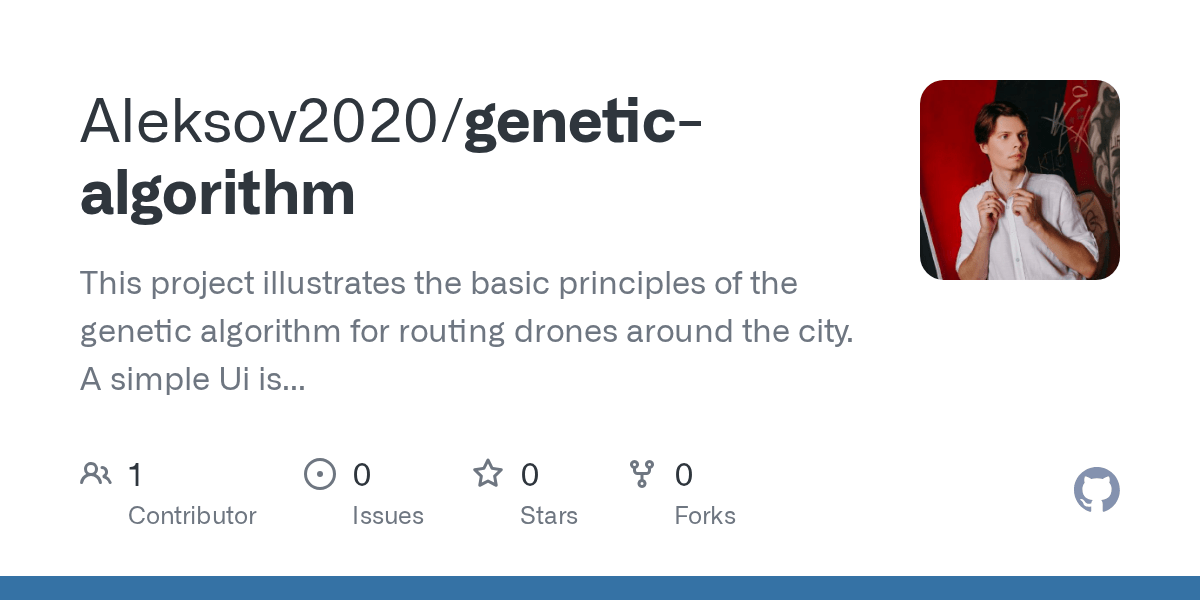The image size is (1200, 600).
Task: Click the zero count above Issues
Action: pyautogui.click(x=361, y=475)
